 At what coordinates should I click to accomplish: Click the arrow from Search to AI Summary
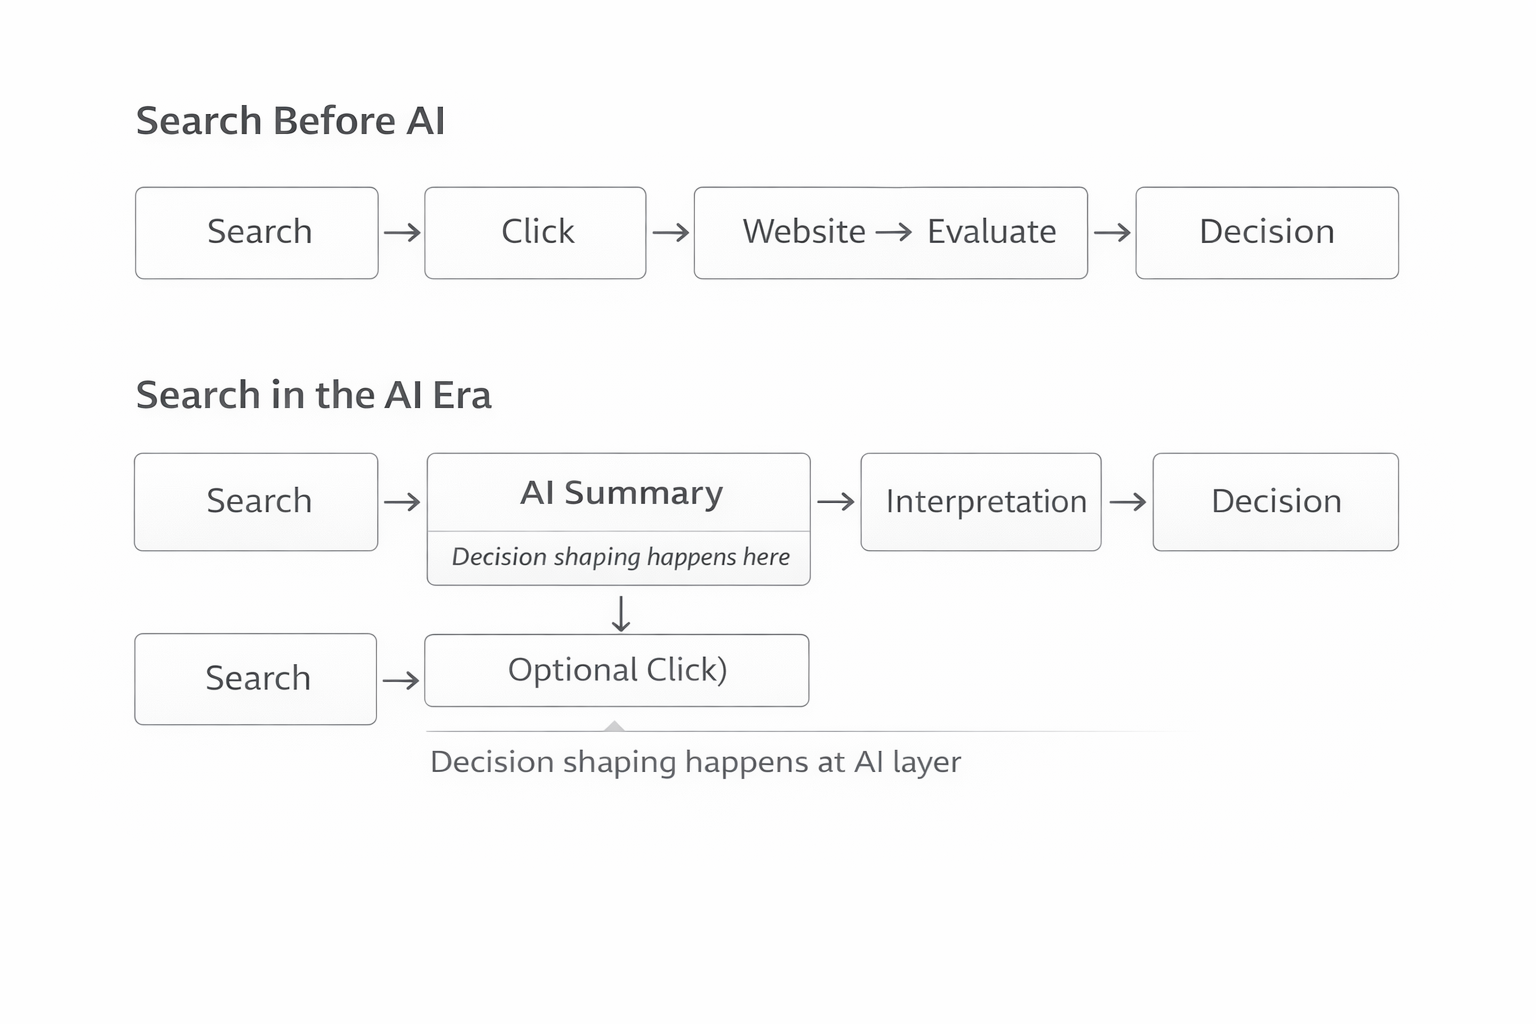(x=402, y=502)
